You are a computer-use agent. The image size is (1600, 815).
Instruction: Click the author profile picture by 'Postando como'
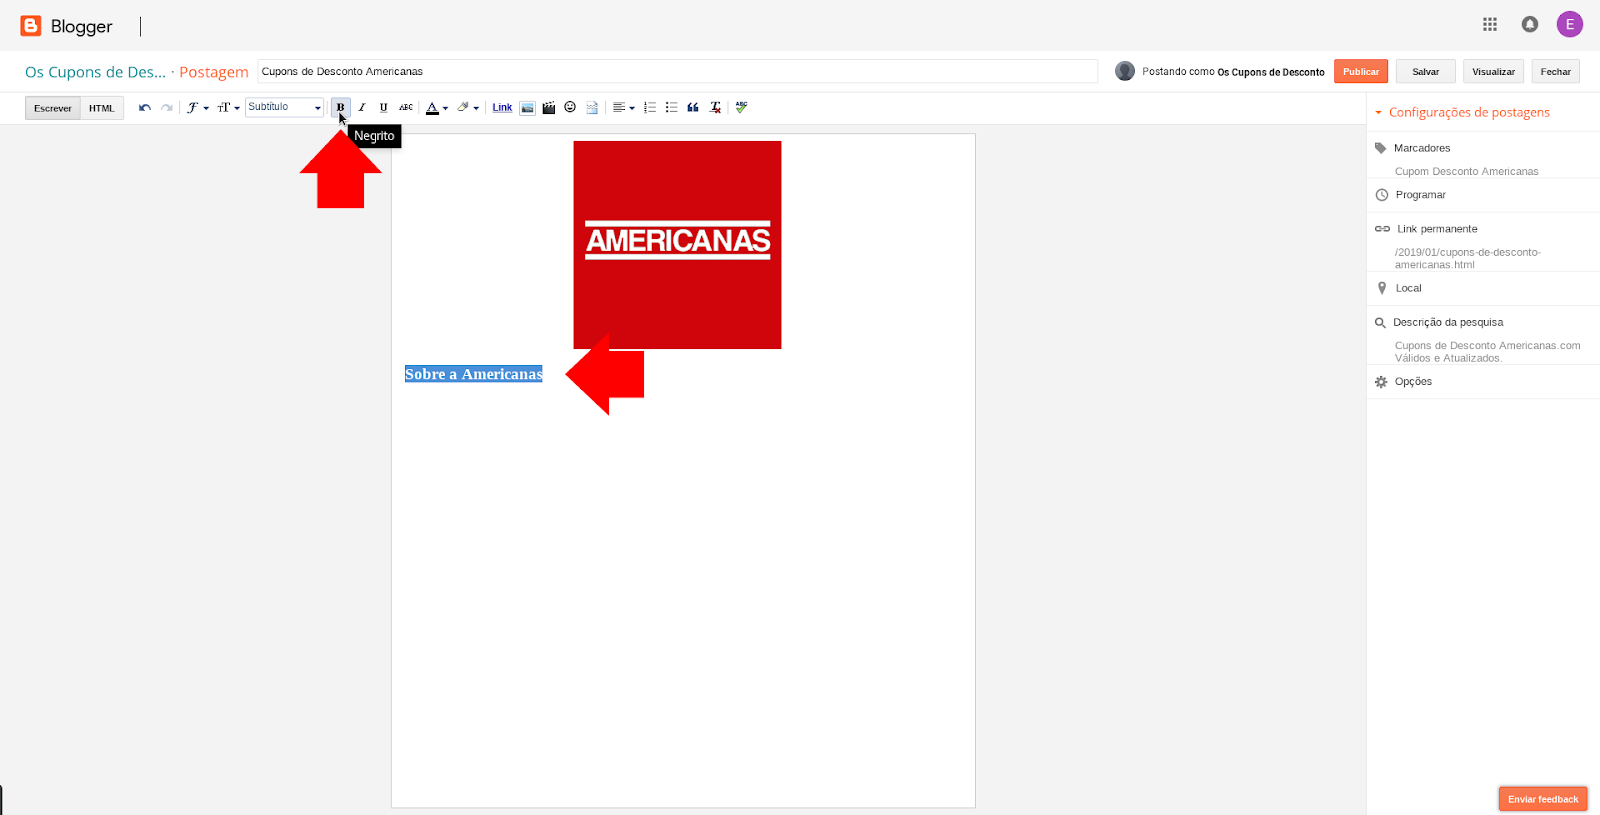[1125, 71]
